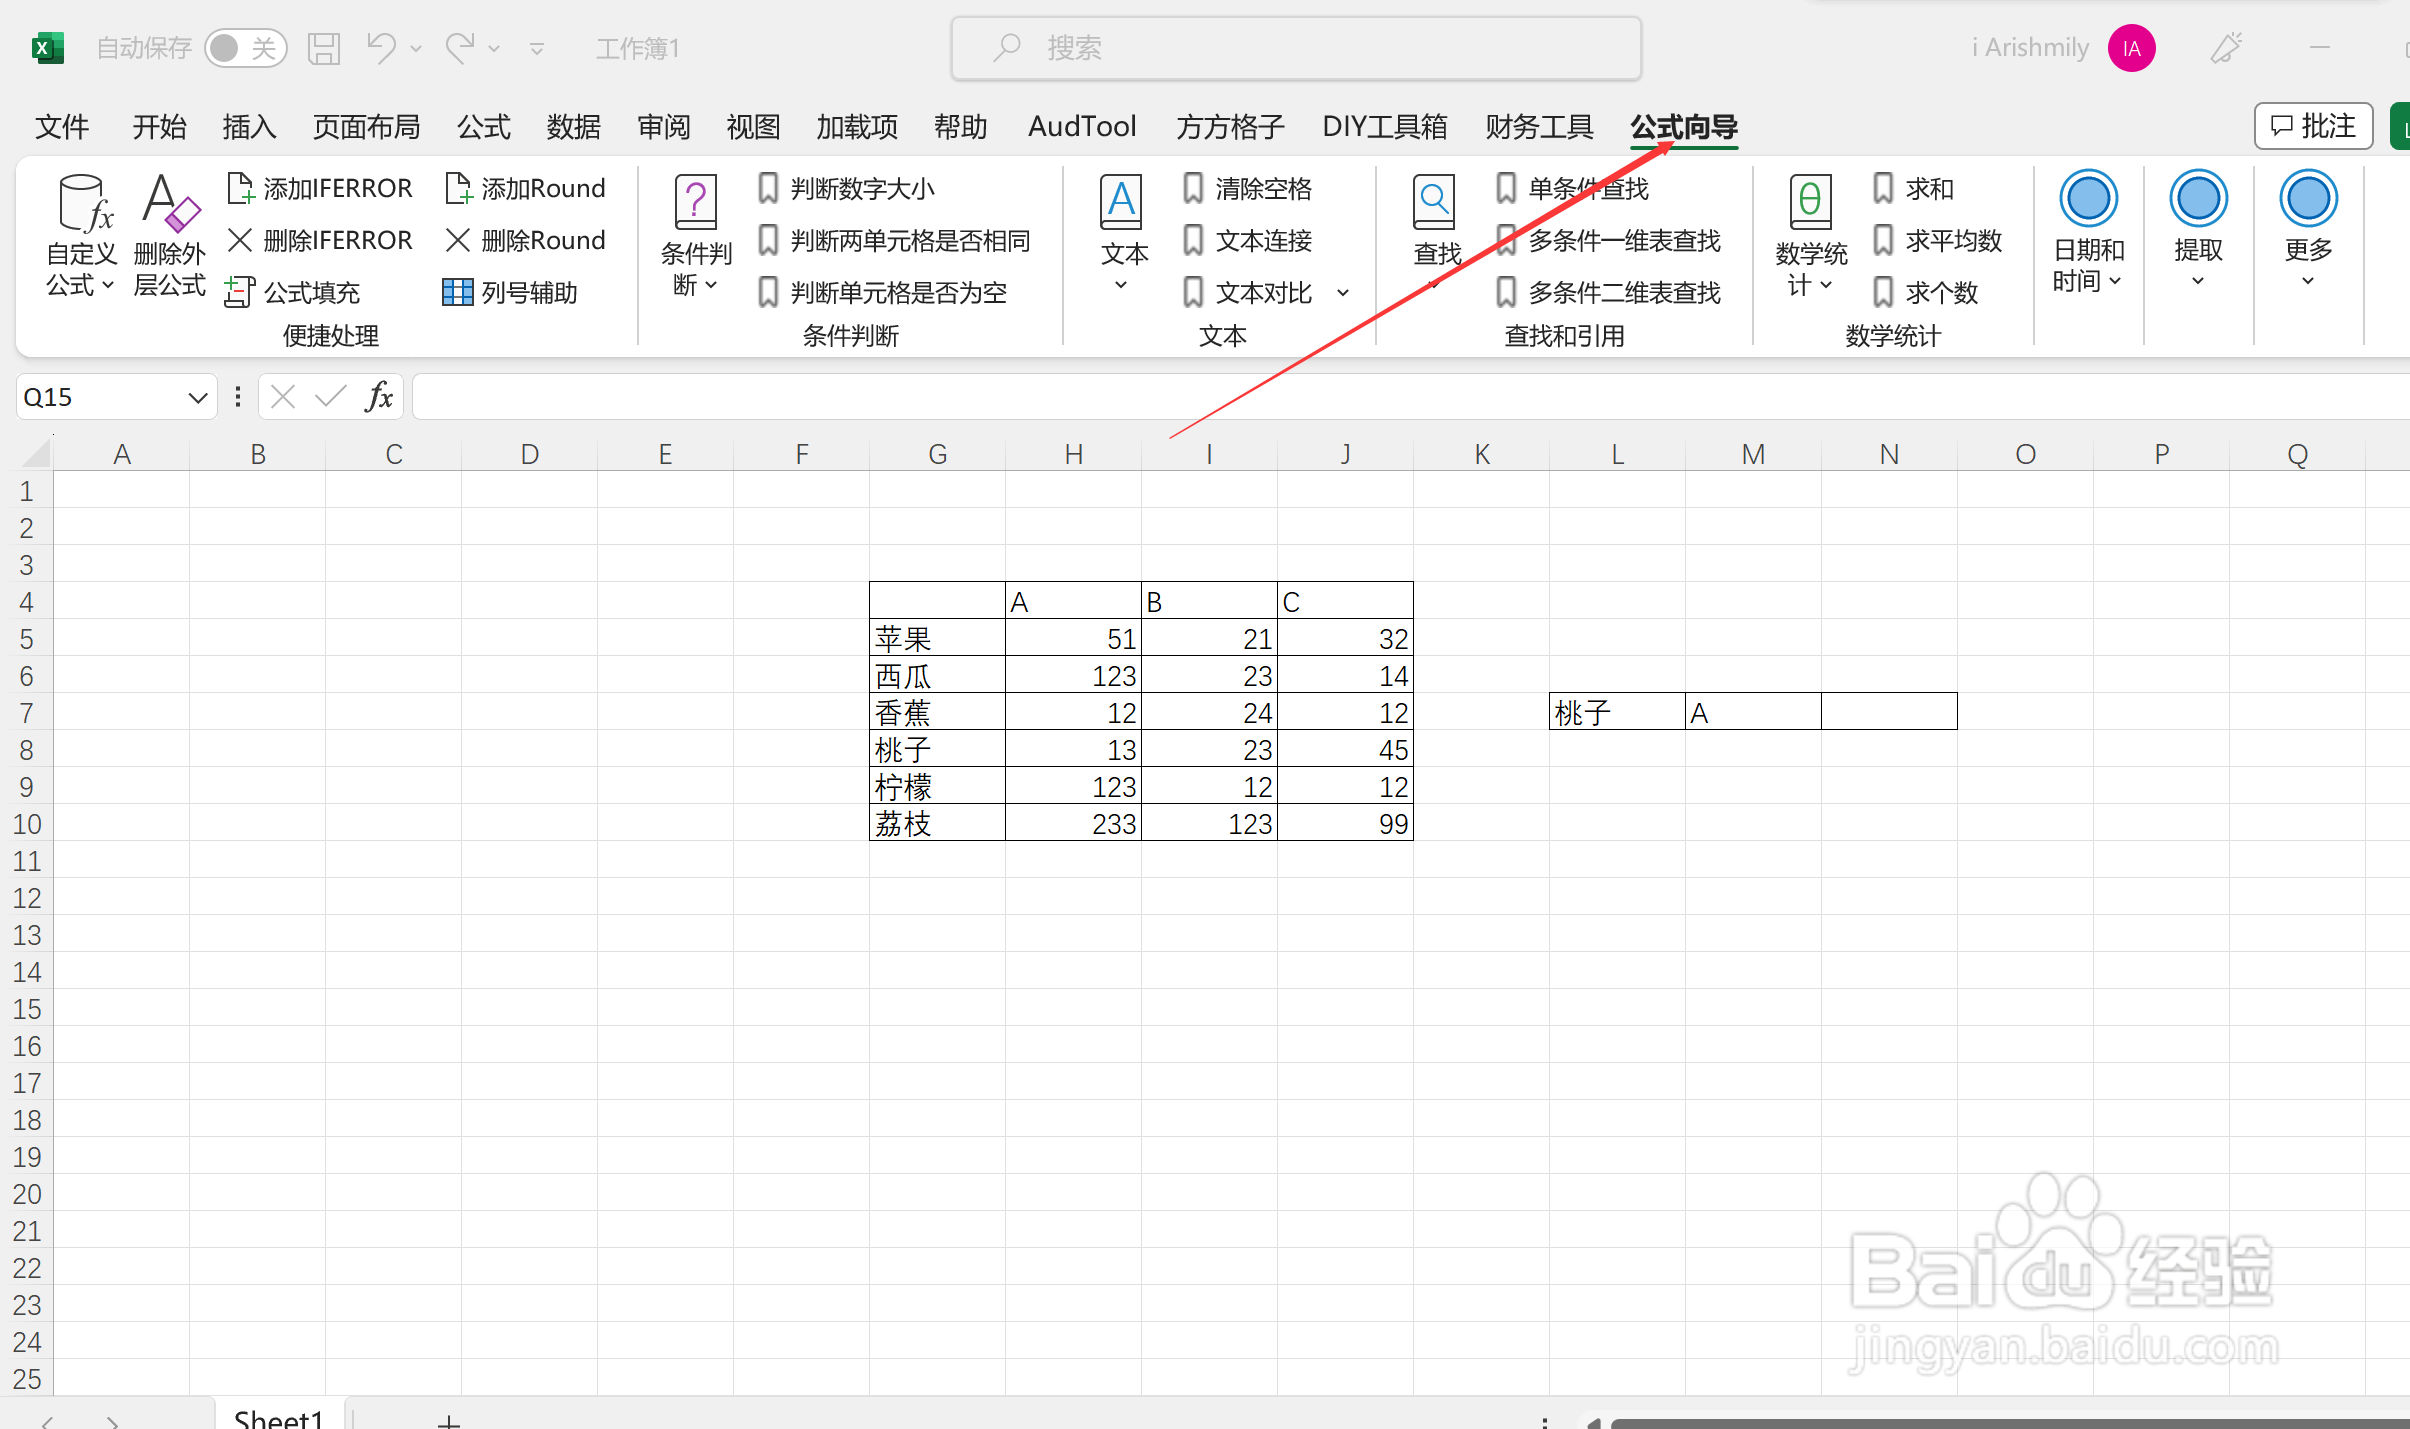This screenshot has width=2410, height=1429.
Task: Select cell containing 荔枝
Action: (937, 823)
